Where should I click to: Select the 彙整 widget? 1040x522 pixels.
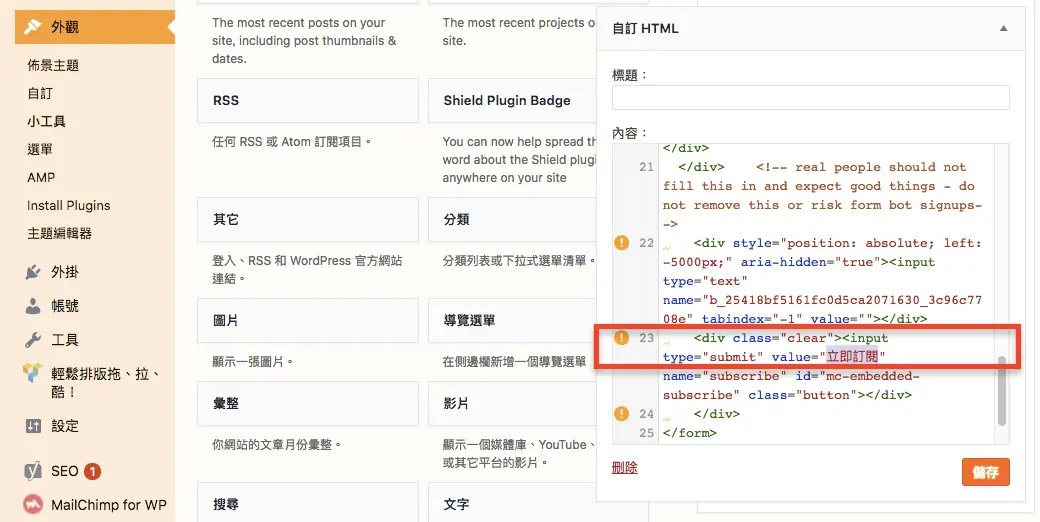click(308, 403)
